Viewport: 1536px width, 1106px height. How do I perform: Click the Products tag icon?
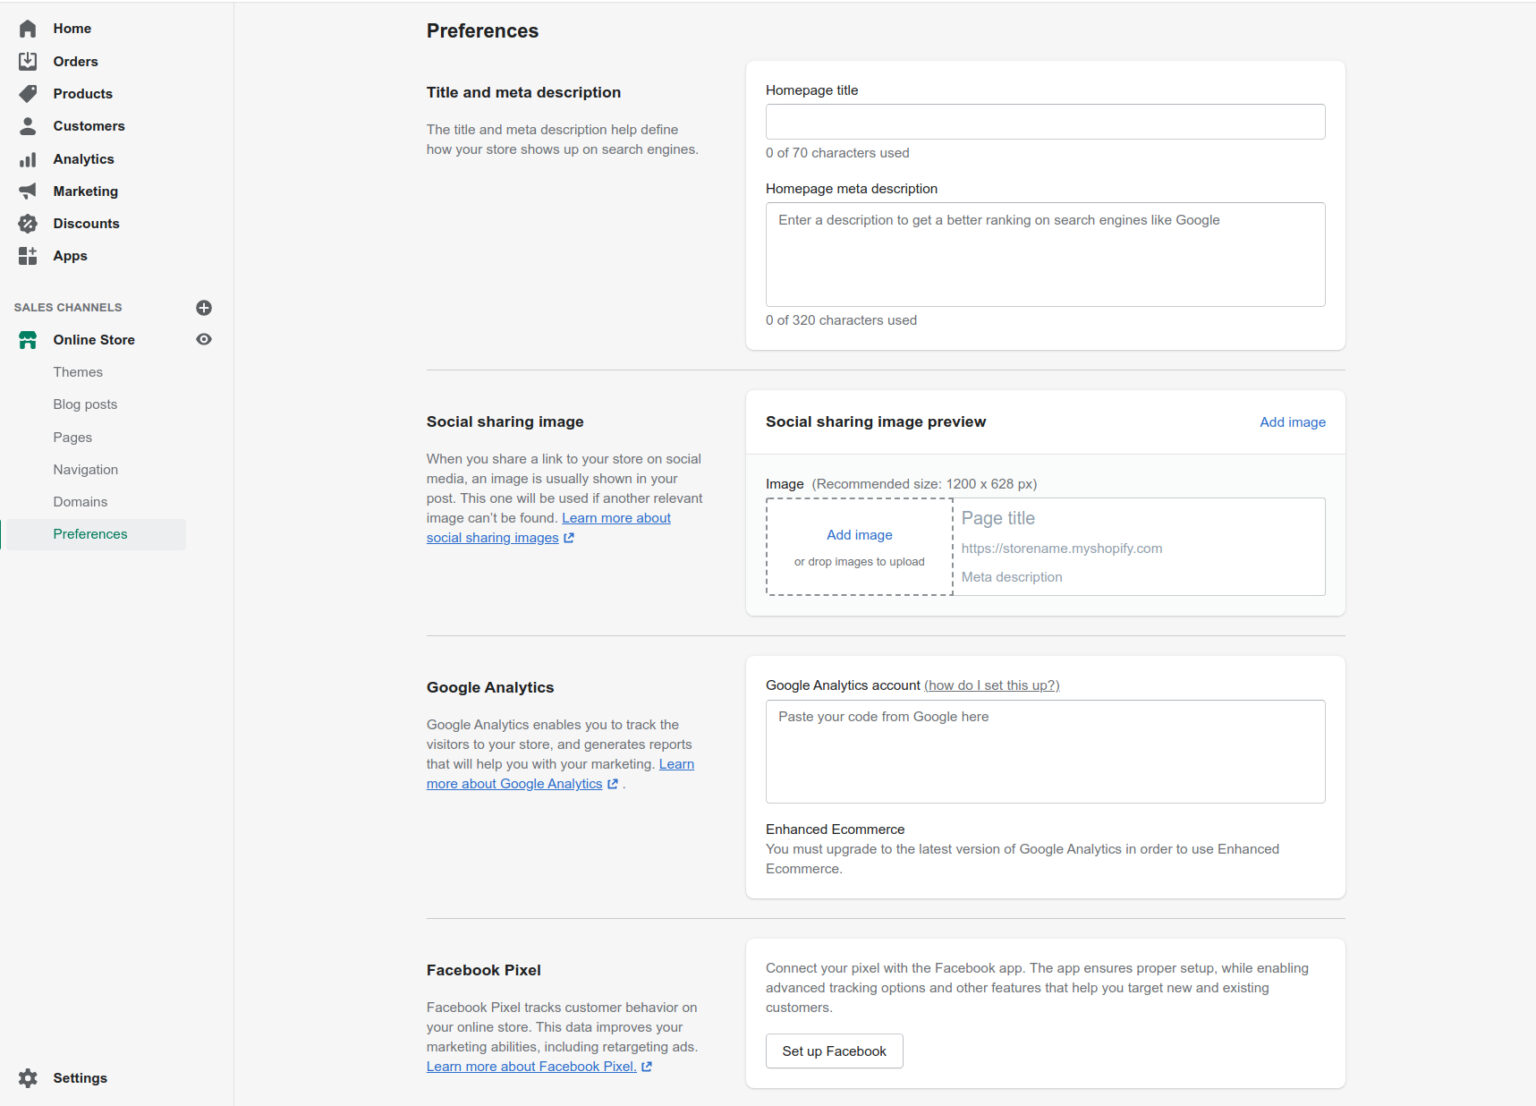pyautogui.click(x=28, y=94)
